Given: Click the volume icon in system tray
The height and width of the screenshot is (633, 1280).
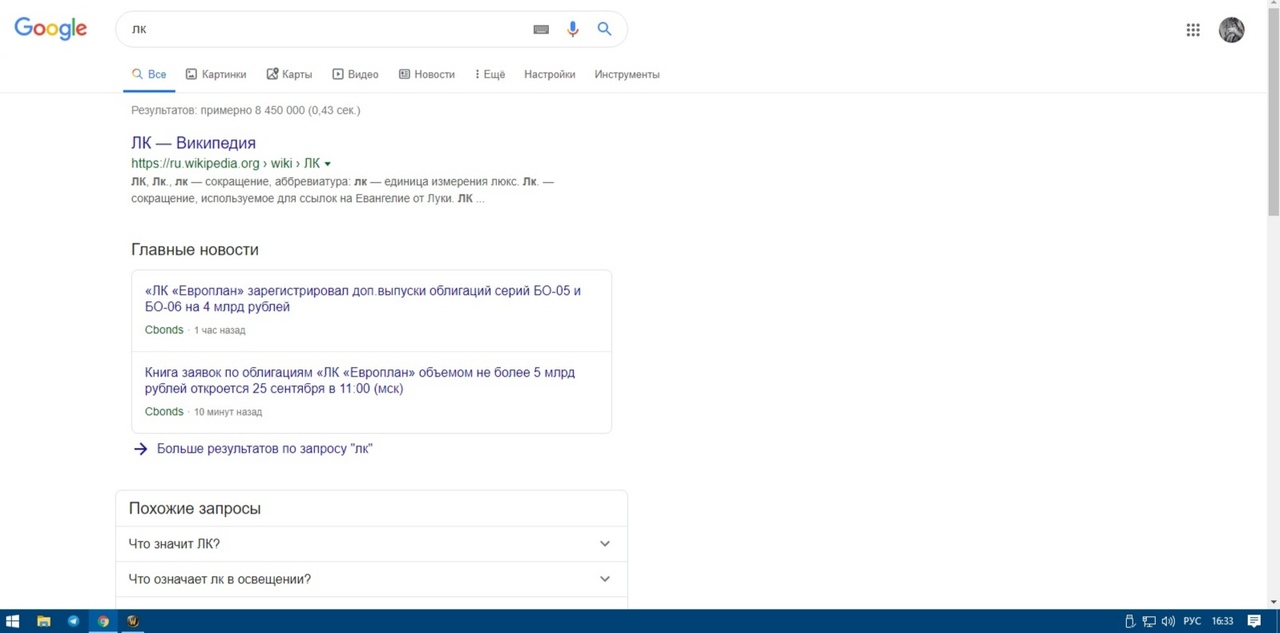Looking at the screenshot, I should tap(1168, 621).
